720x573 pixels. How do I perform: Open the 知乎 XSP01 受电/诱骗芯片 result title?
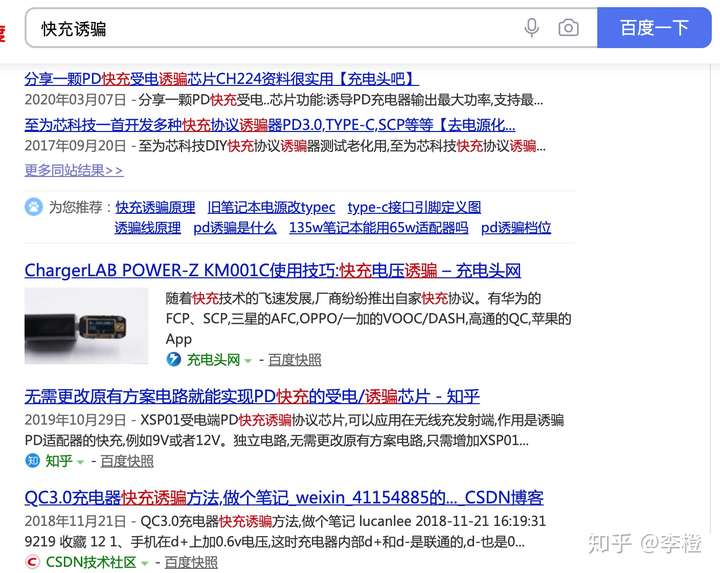(252, 396)
